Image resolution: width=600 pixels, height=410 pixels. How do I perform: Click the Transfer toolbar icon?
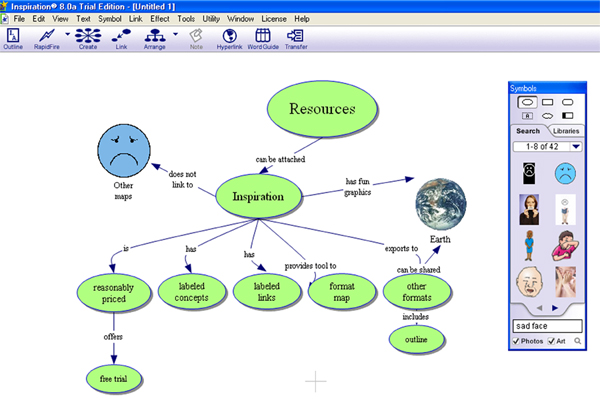[296, 38]
